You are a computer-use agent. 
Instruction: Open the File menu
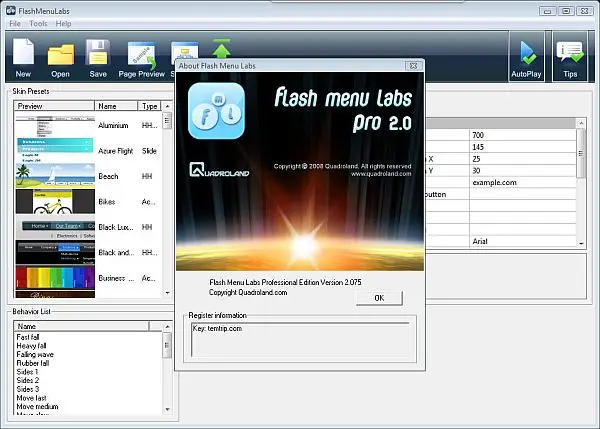(15, 24)
